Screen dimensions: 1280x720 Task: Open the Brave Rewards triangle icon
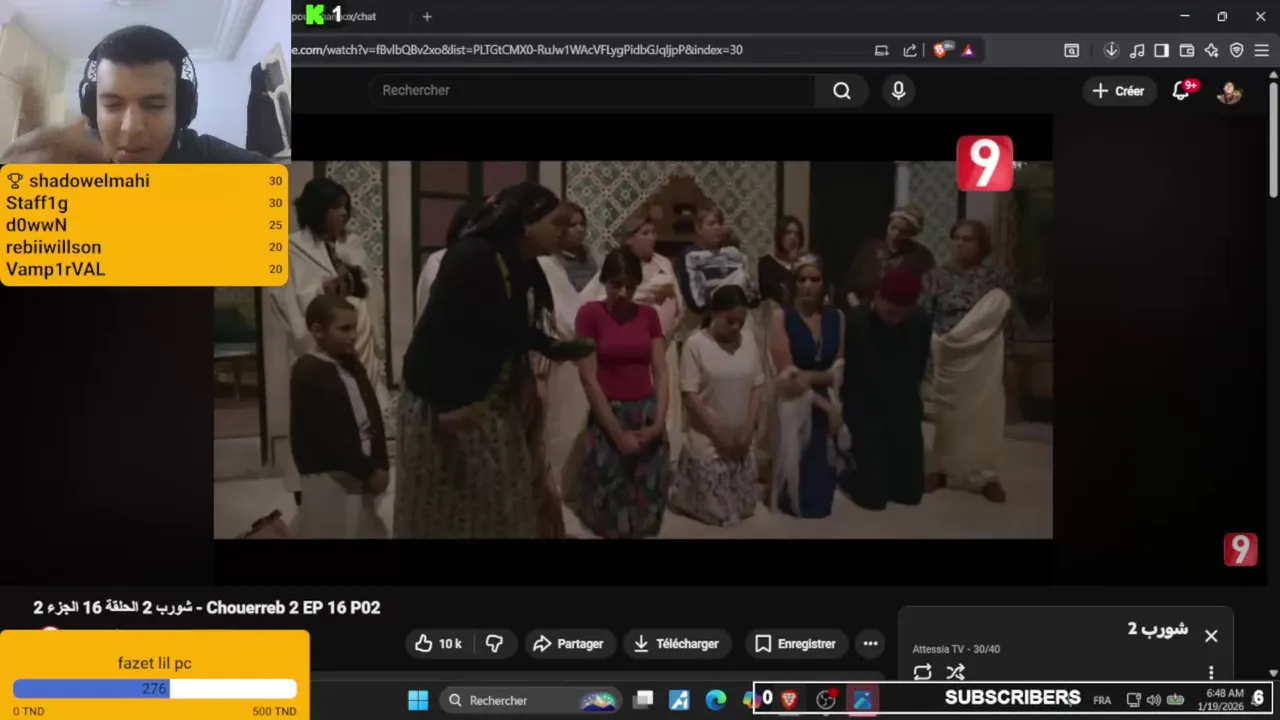pyautogui.click(x=968, y=50)
